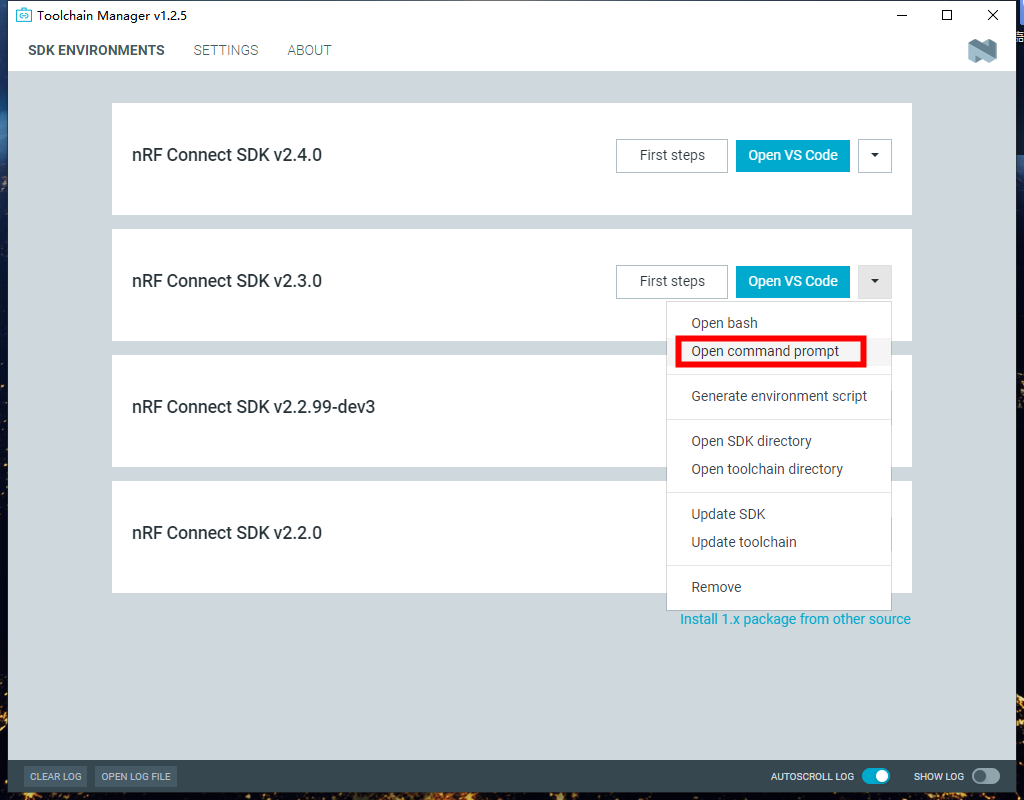Screen dimensions: 1024x800
Task: Select Generate environment script
Action: click(x=777, y=396)
